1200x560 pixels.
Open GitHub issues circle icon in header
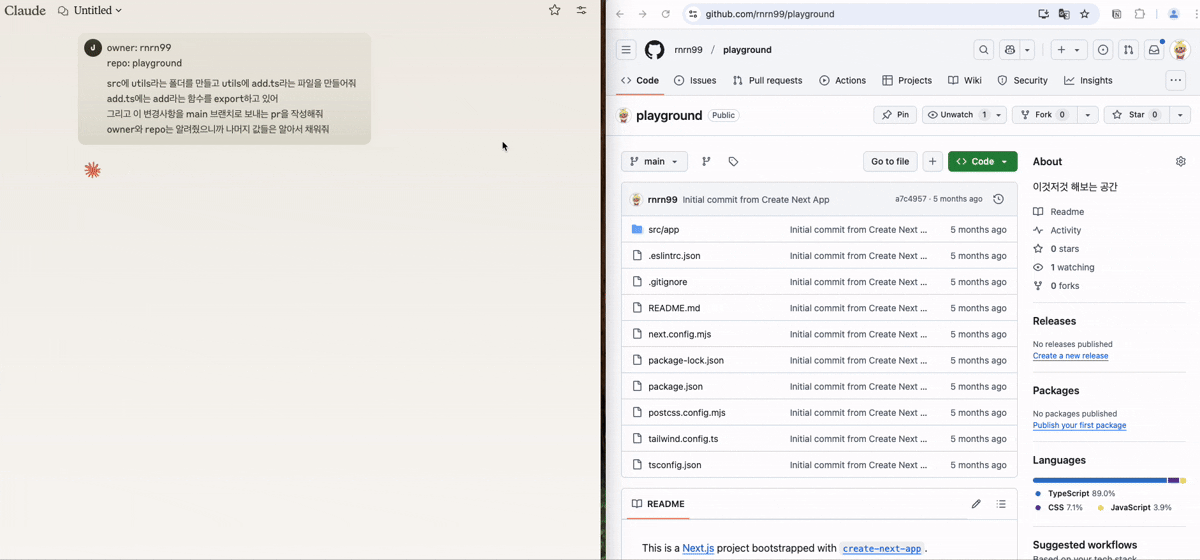point(1103,50)
